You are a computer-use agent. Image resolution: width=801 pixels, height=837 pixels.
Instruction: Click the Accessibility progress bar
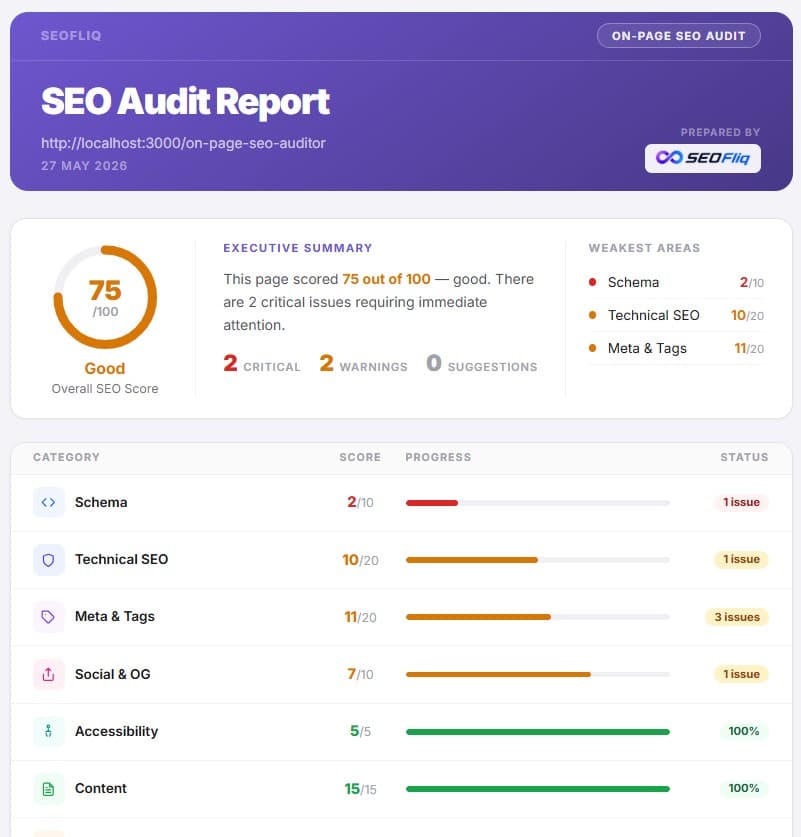tap(537, 732)
